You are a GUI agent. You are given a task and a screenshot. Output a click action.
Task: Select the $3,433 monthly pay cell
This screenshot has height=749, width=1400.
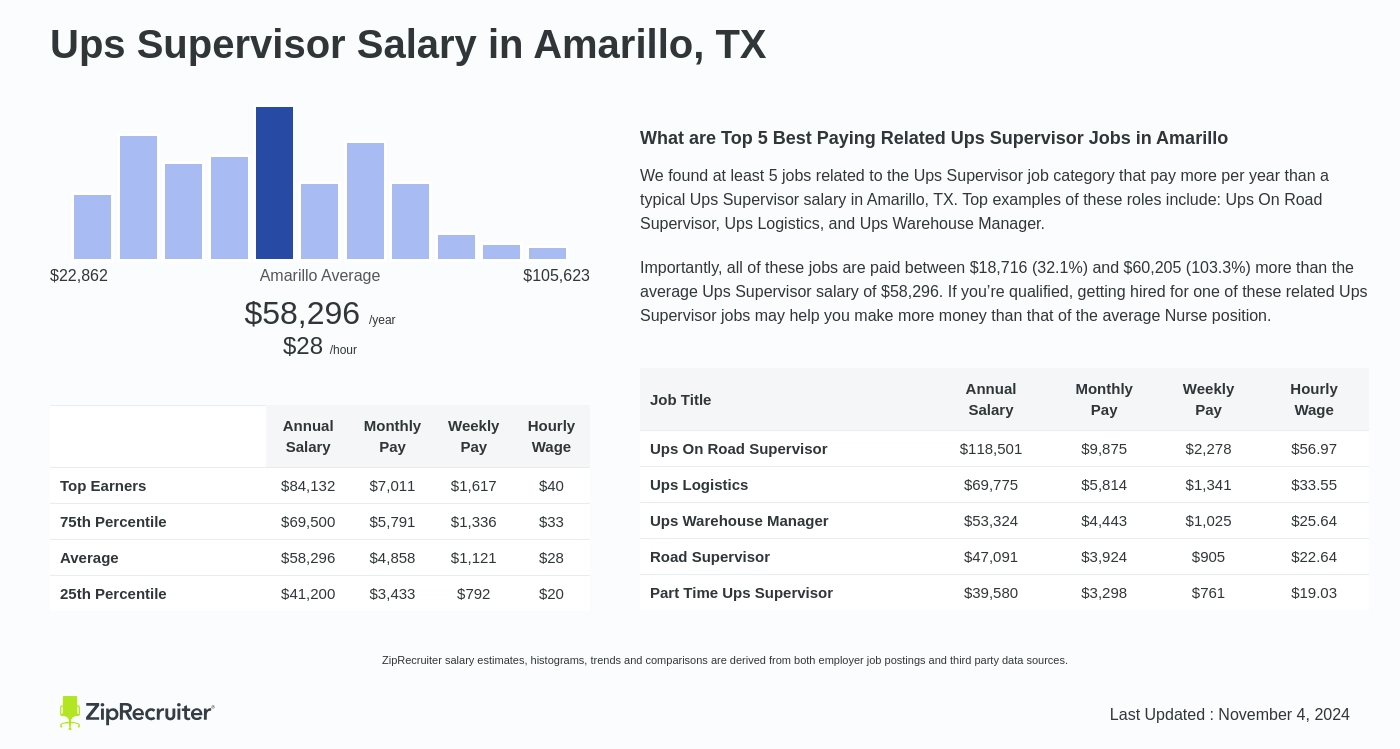point(392,593)
